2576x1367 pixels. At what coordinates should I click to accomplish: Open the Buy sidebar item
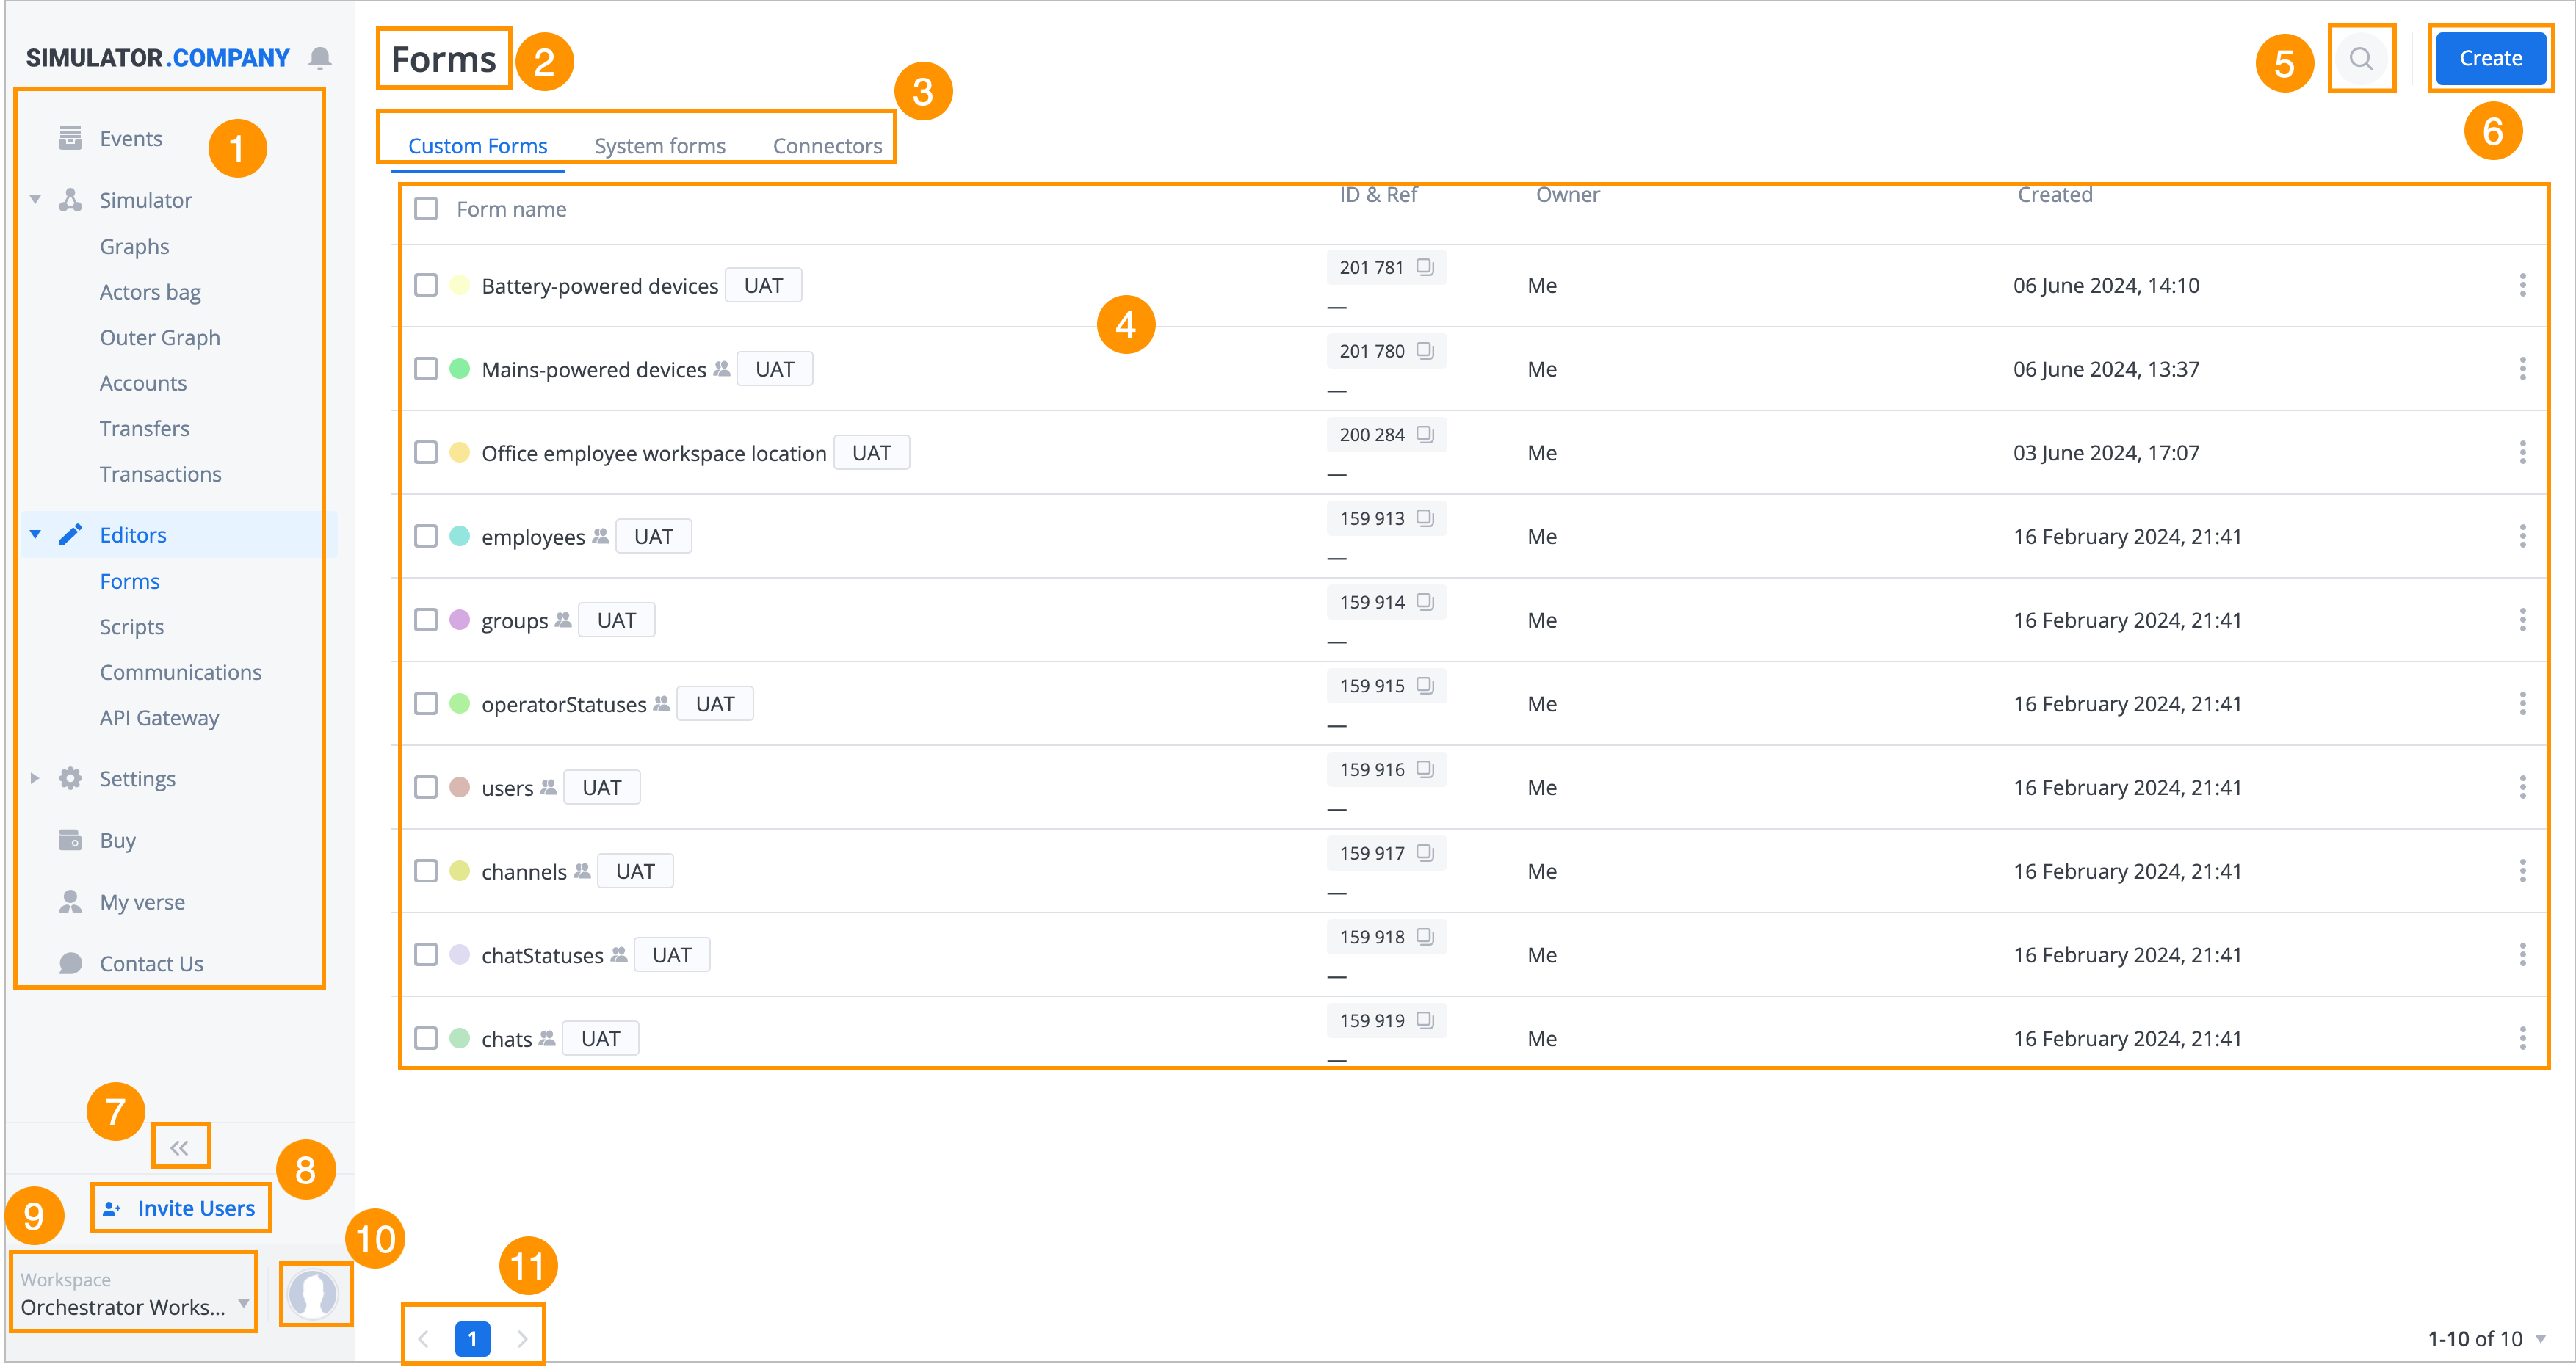pos(117,840)
